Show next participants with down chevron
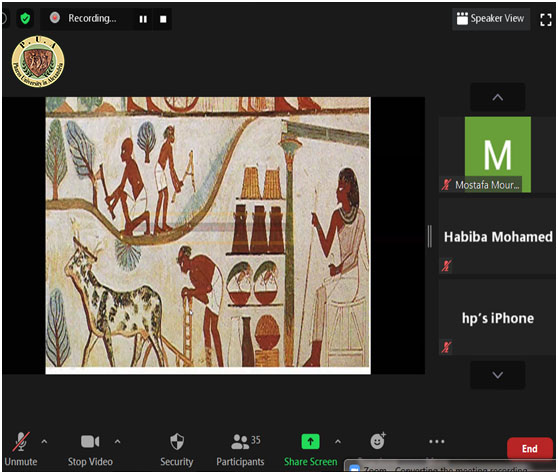Screen dimensions: 558x474 (498, 375)
